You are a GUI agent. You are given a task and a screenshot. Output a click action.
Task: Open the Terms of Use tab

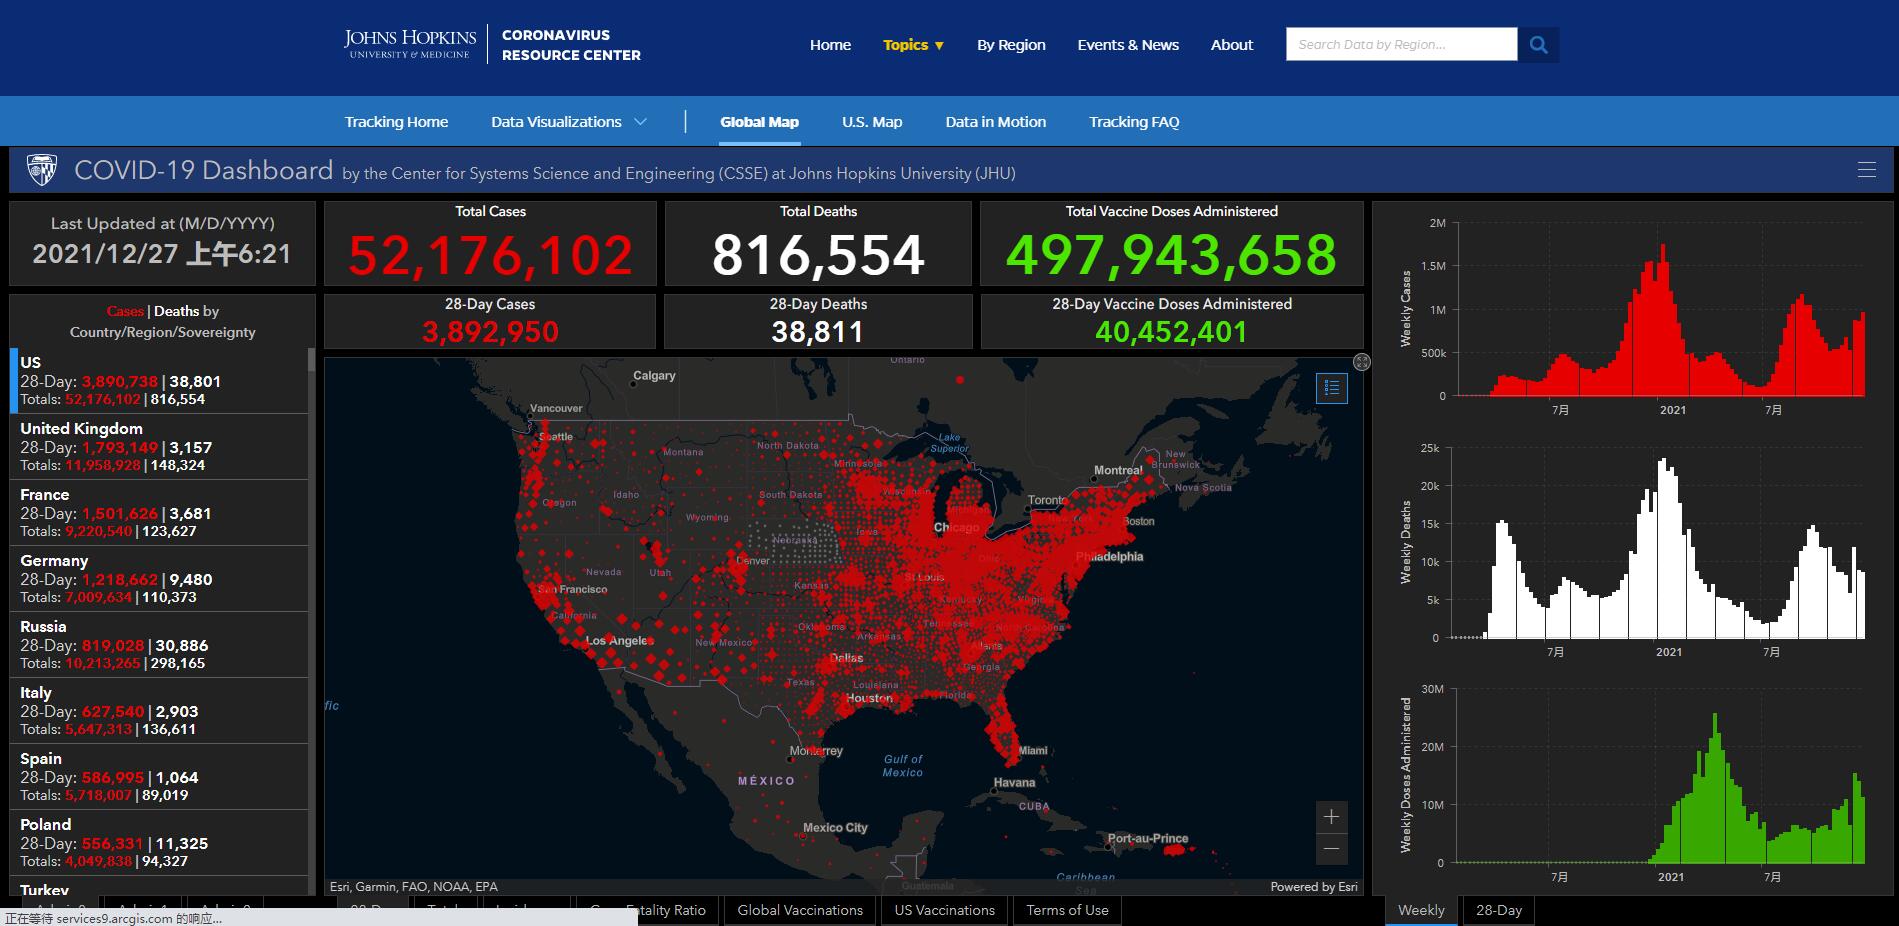click(x=1067, y=910)
